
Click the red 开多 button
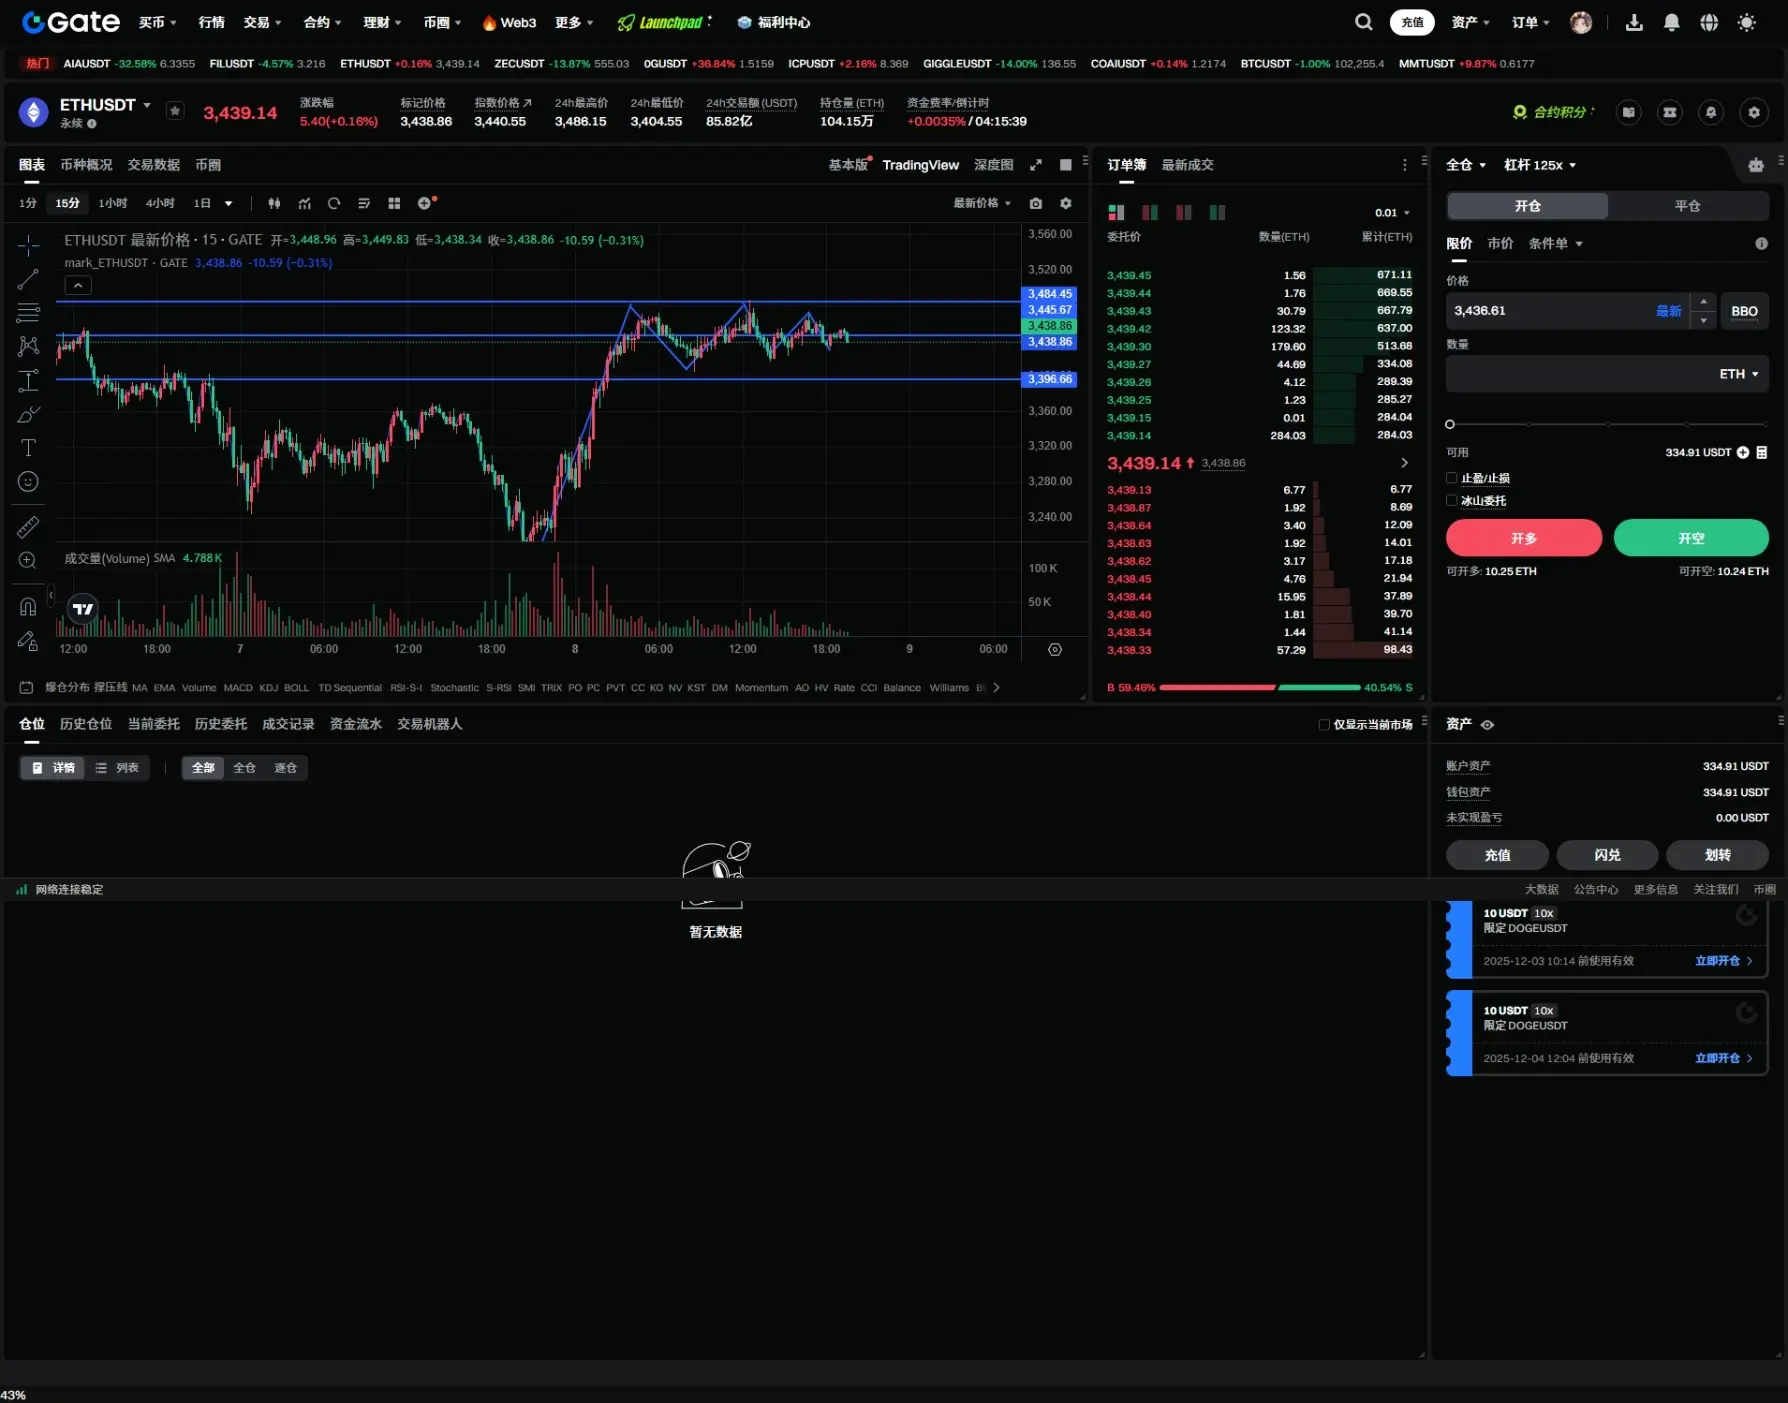click(x=1524, y=538)
